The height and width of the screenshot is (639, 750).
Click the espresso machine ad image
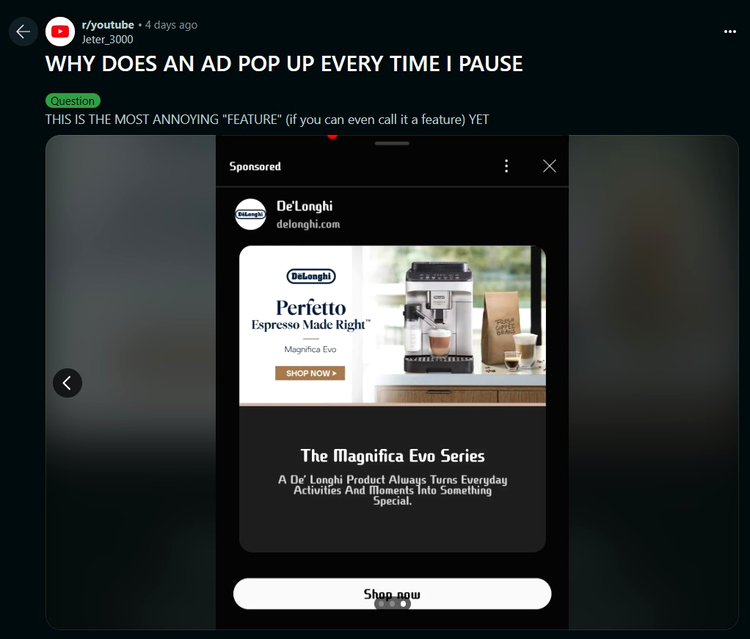392,326
